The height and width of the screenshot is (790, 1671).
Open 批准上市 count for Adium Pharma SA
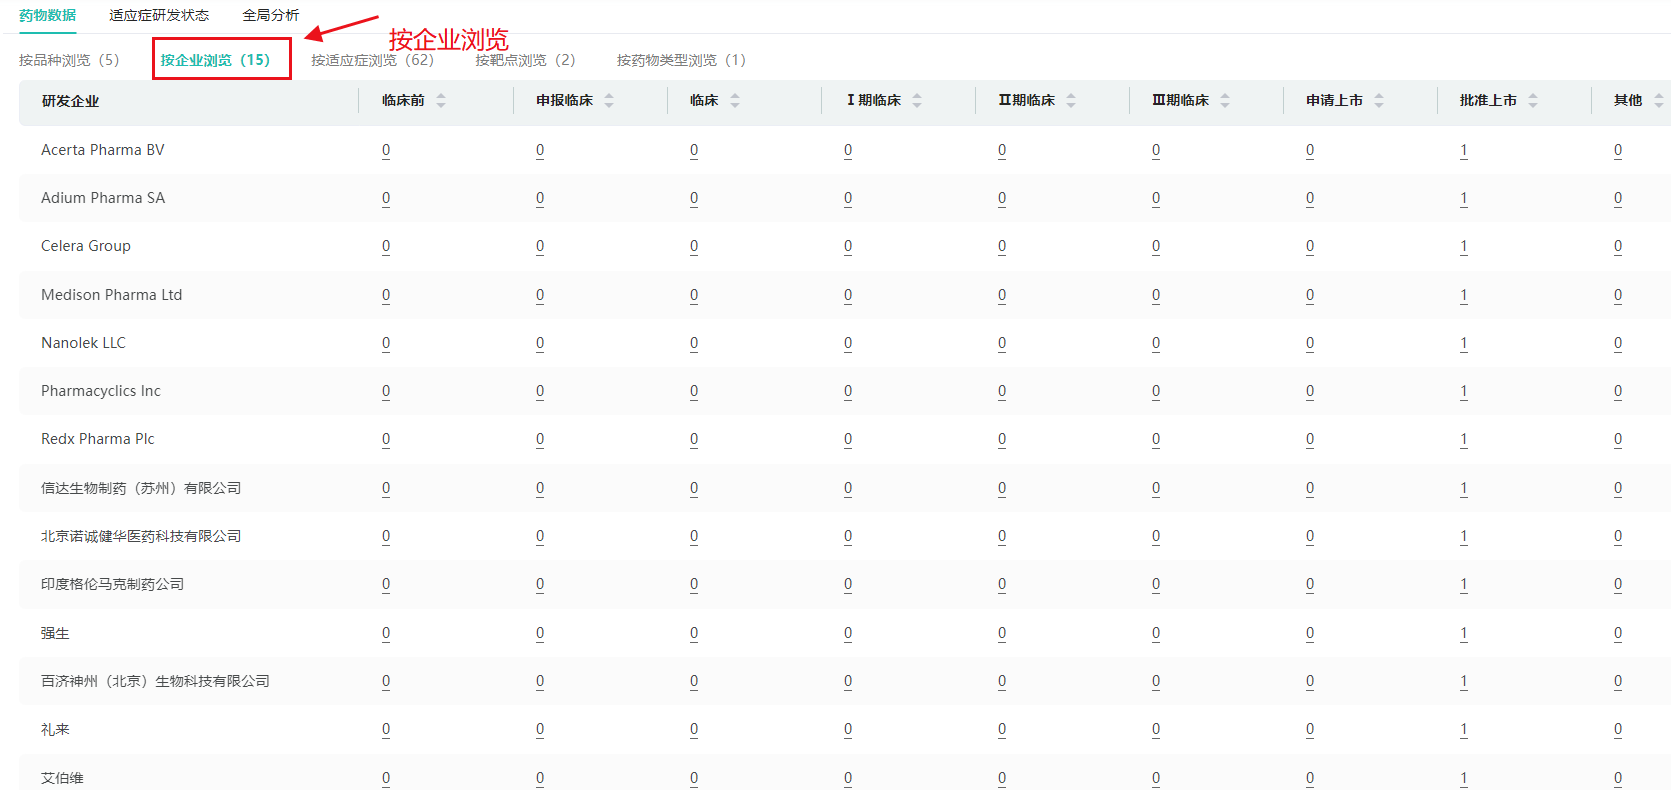[1464, 199]
